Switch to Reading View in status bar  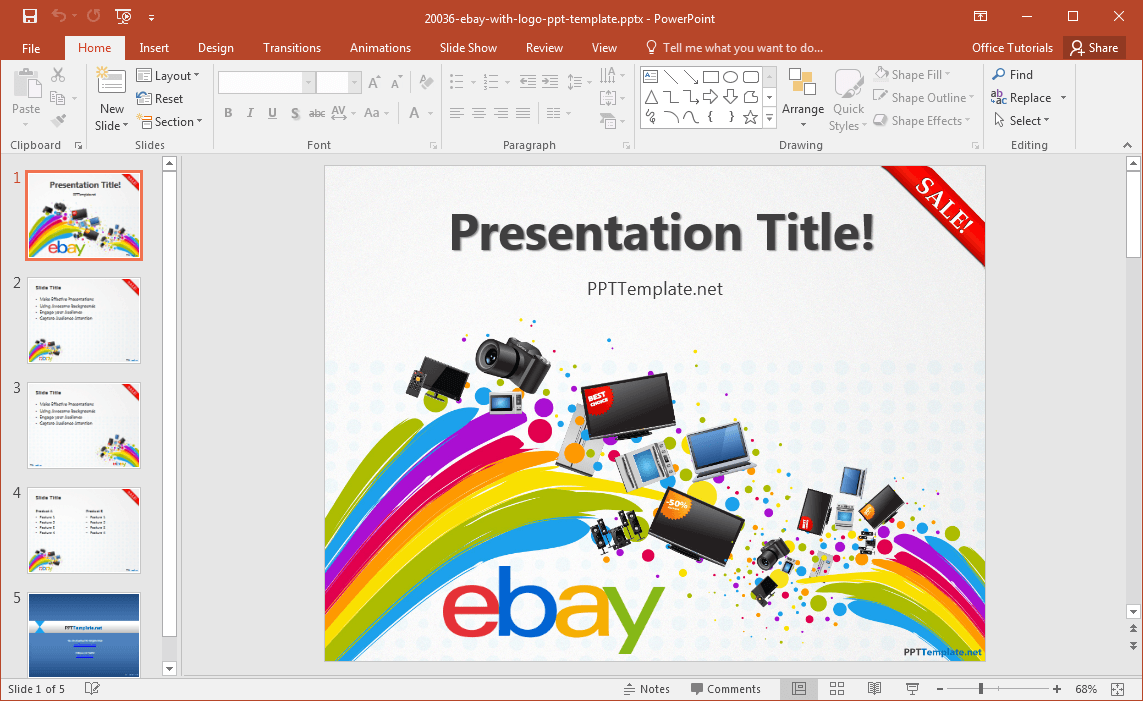tap(874, 689)
